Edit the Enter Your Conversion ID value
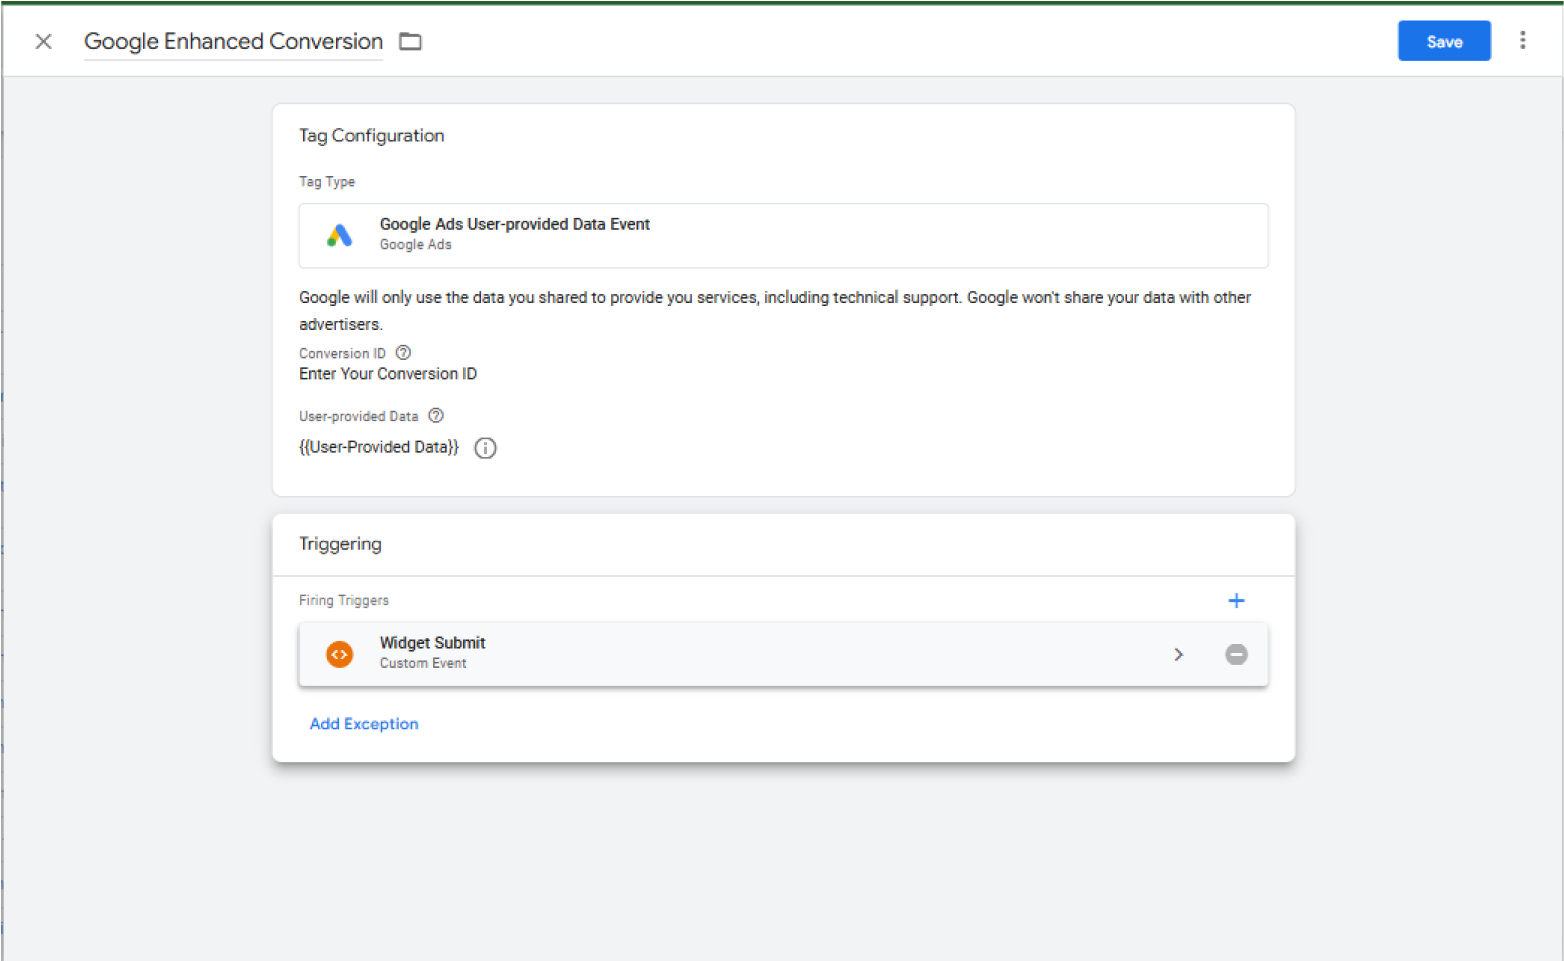This screenshot has height=961, width=1564. [x=388, y=374]
